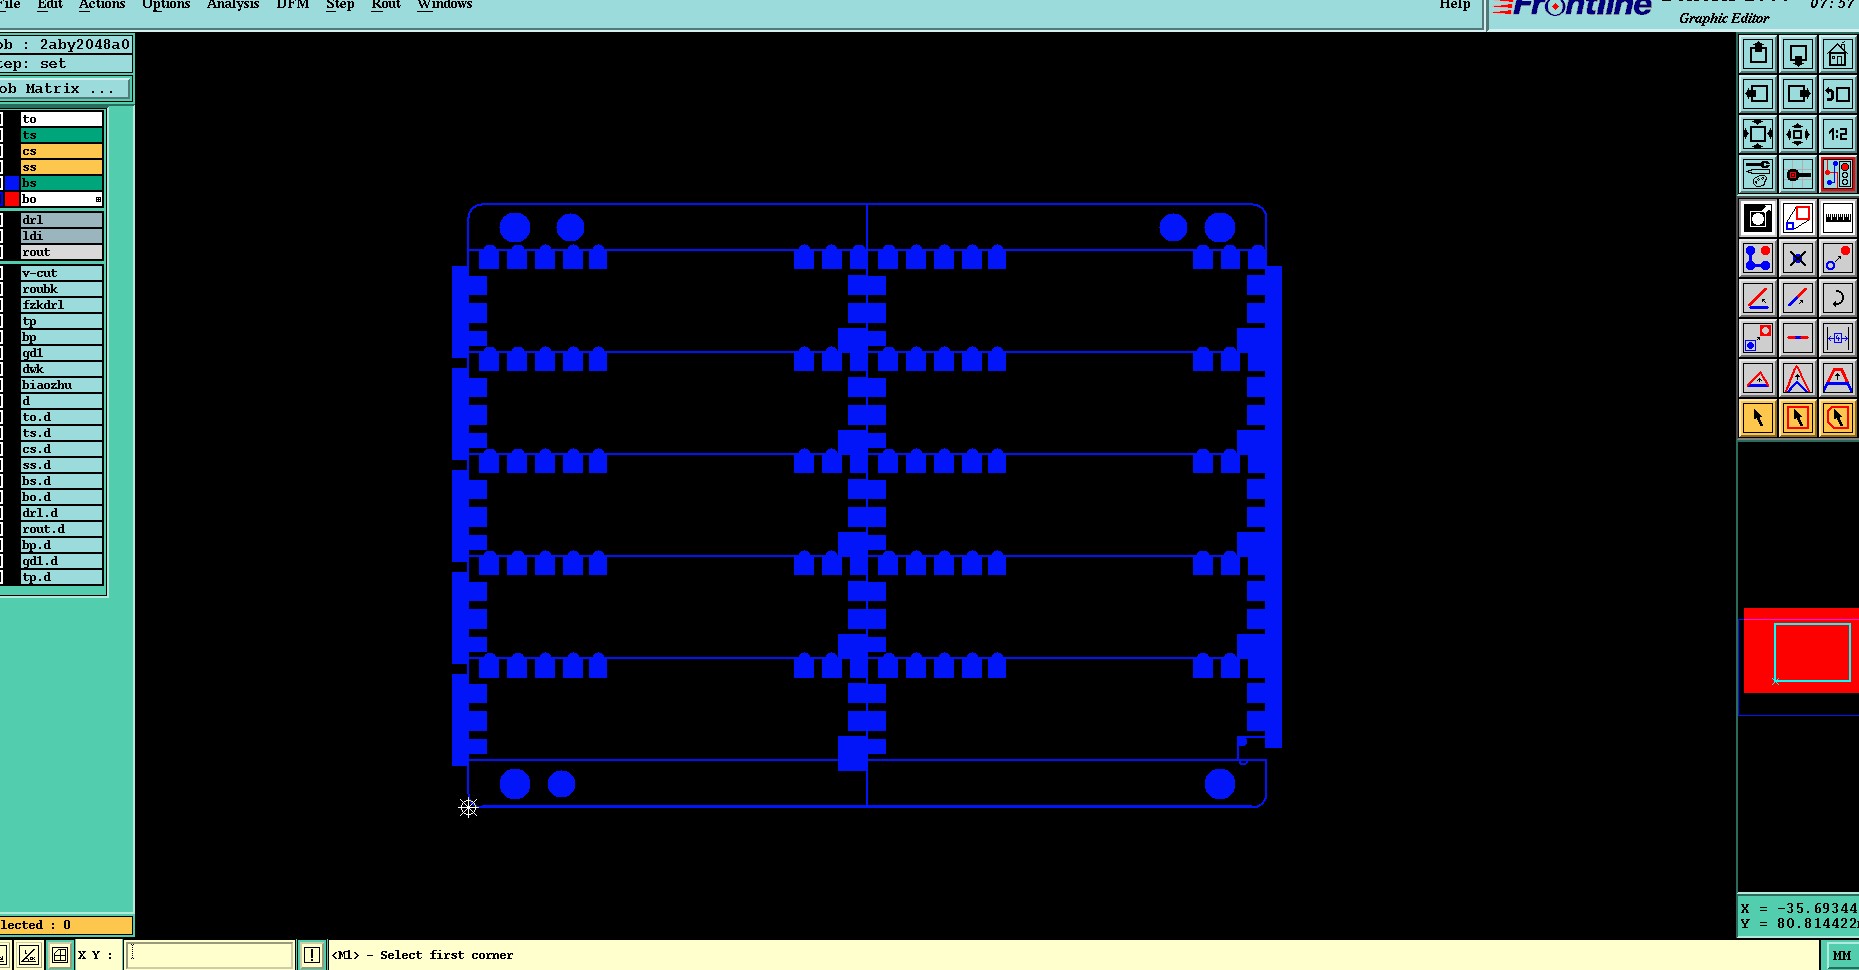Click the blue square to red square icon
Screen dimensions: 1859x970
point(1758,338)
